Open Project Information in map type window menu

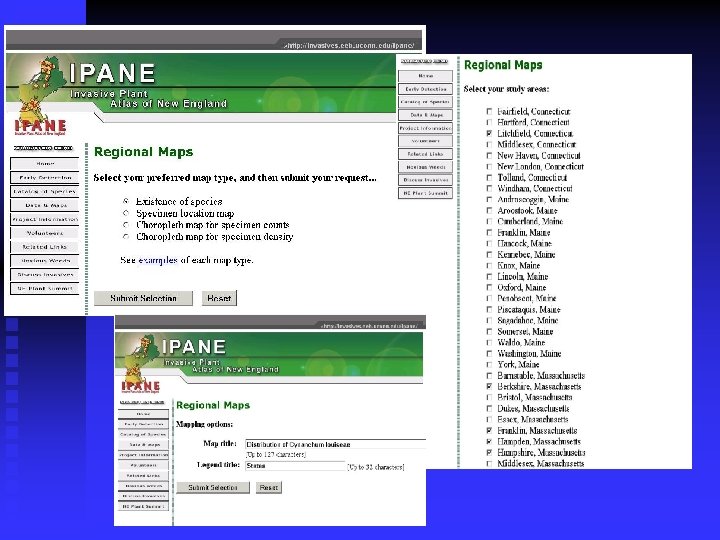[45, 219]
